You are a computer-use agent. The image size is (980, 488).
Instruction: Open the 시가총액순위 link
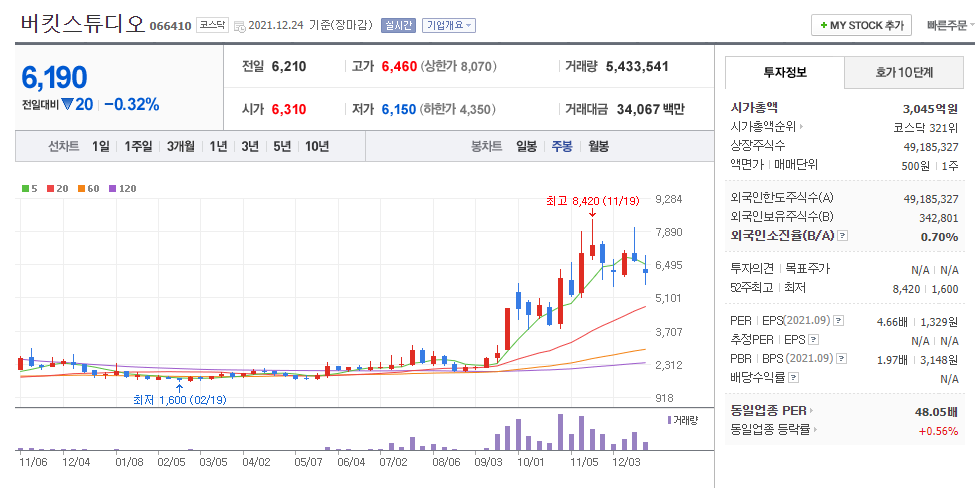pyautogui.click(x=763, y=127)
